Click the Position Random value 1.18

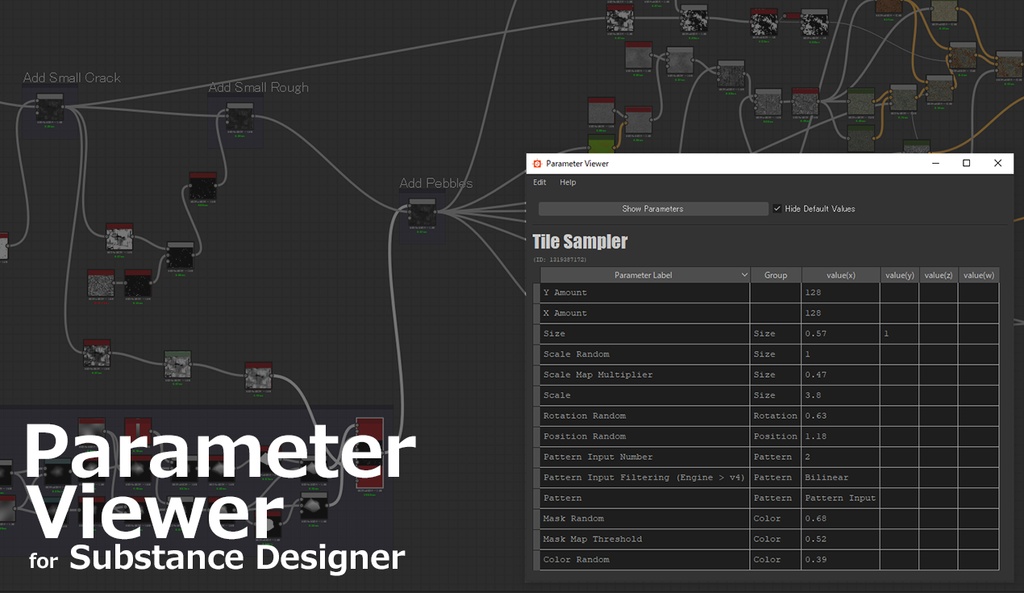click(x=840, y=436)
